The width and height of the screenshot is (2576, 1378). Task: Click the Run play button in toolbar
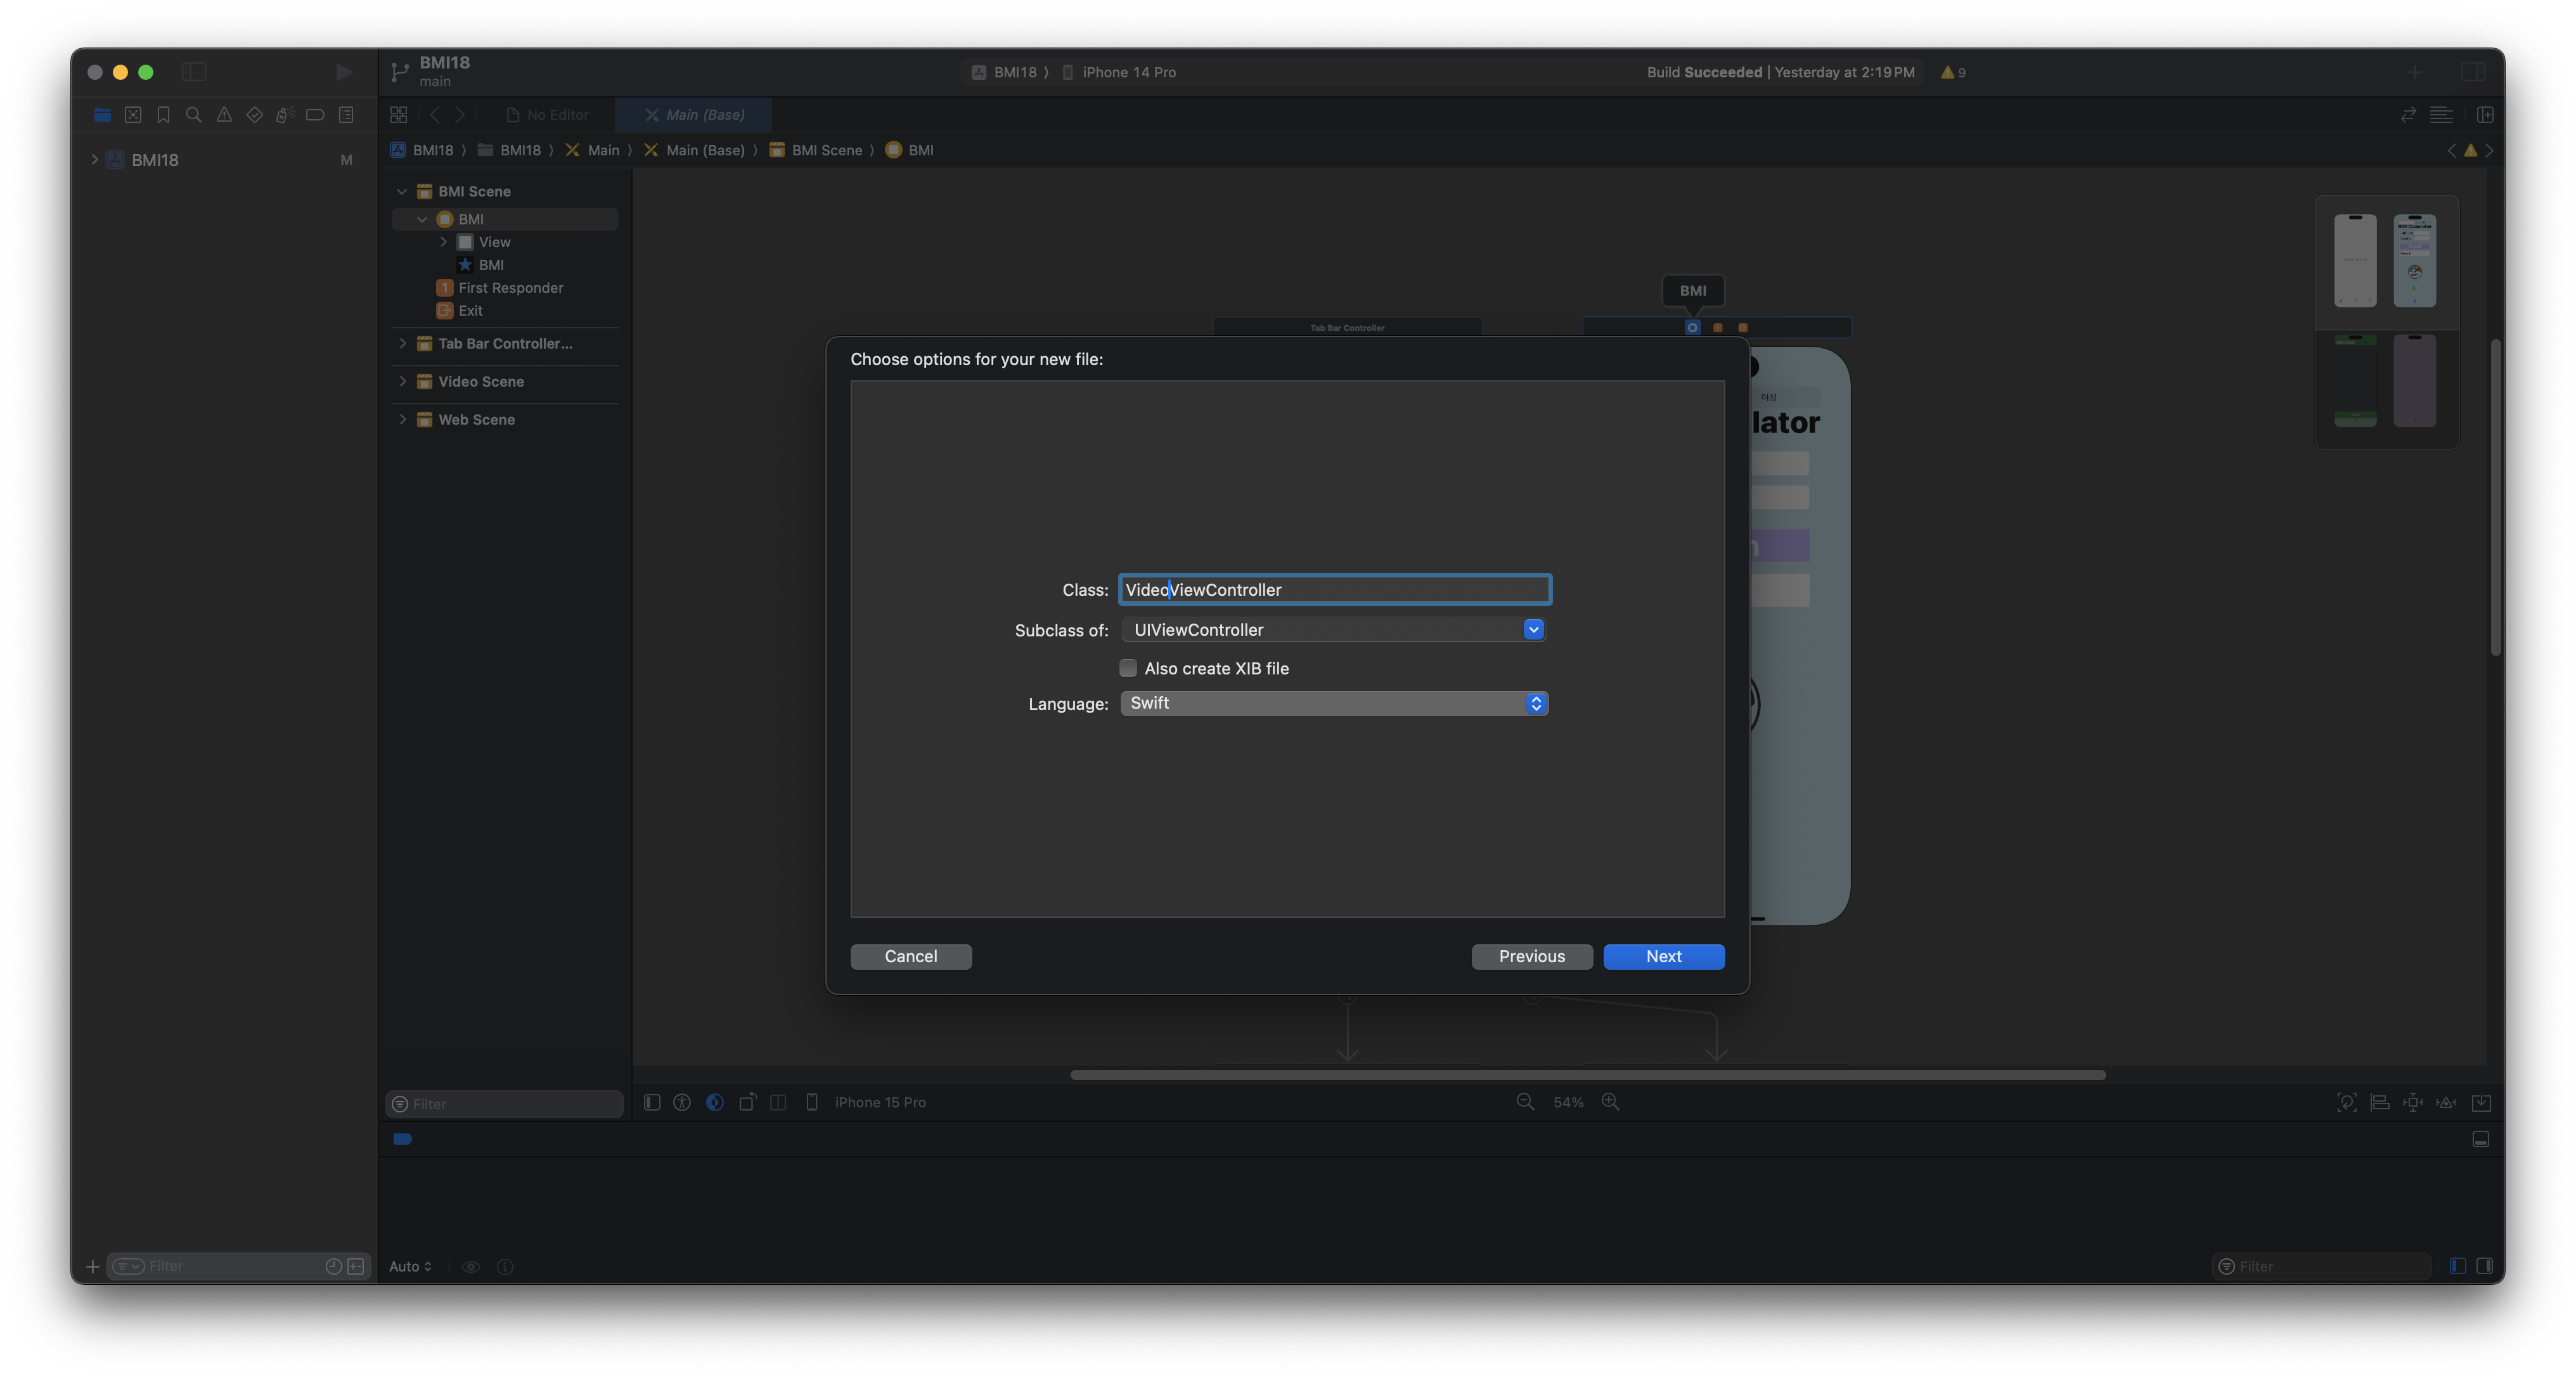click(343, 72)
